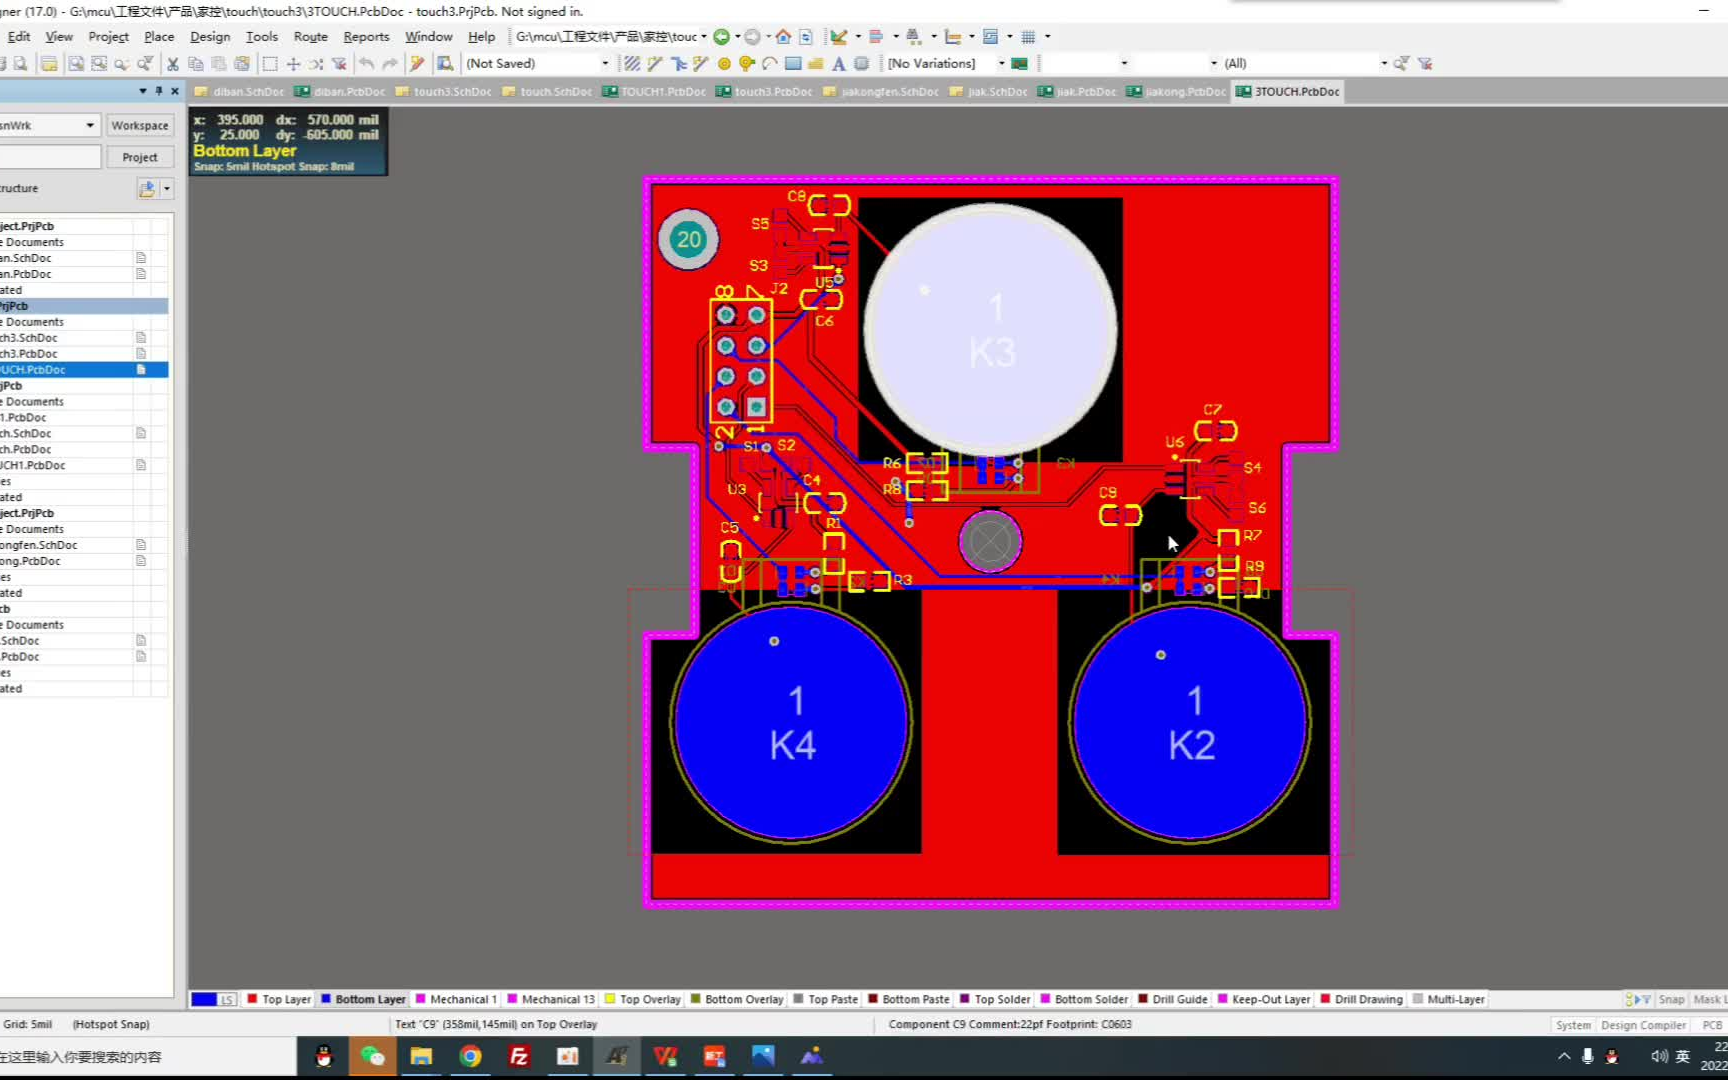The width and height of the screenshot is (1728, 1080).
Task: Click the Cut scissors icon in toolbar
Action: click(x=173, y=63)
